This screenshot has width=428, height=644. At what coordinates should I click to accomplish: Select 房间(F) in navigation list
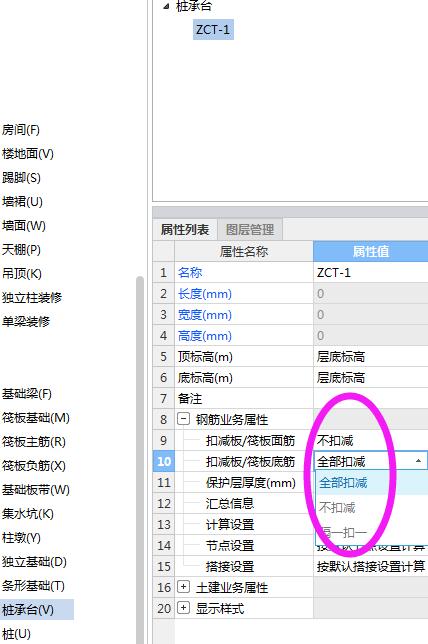pyautogui.click(x=21, y=130)
